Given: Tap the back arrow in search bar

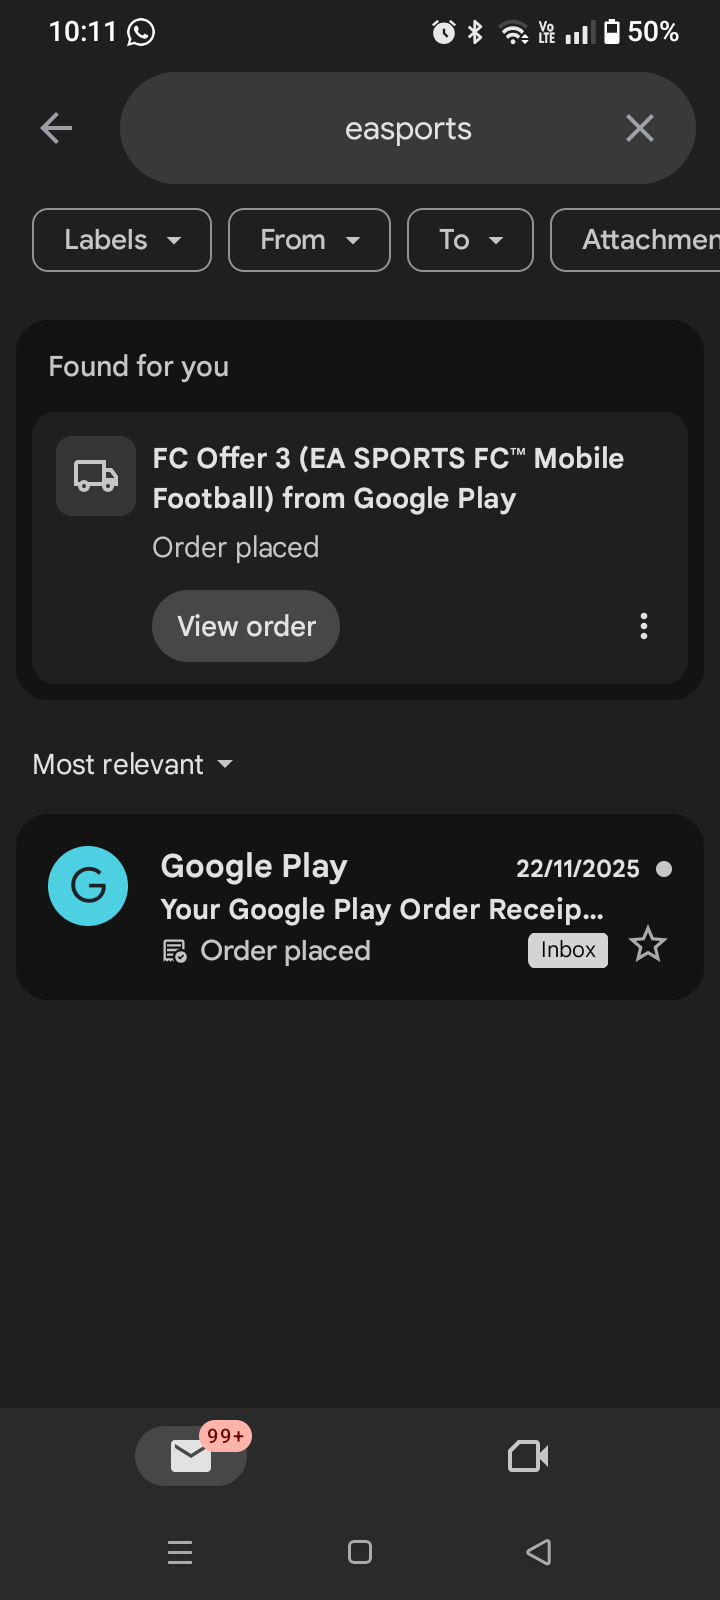Looking at the screenshot, I should point(56,128).
